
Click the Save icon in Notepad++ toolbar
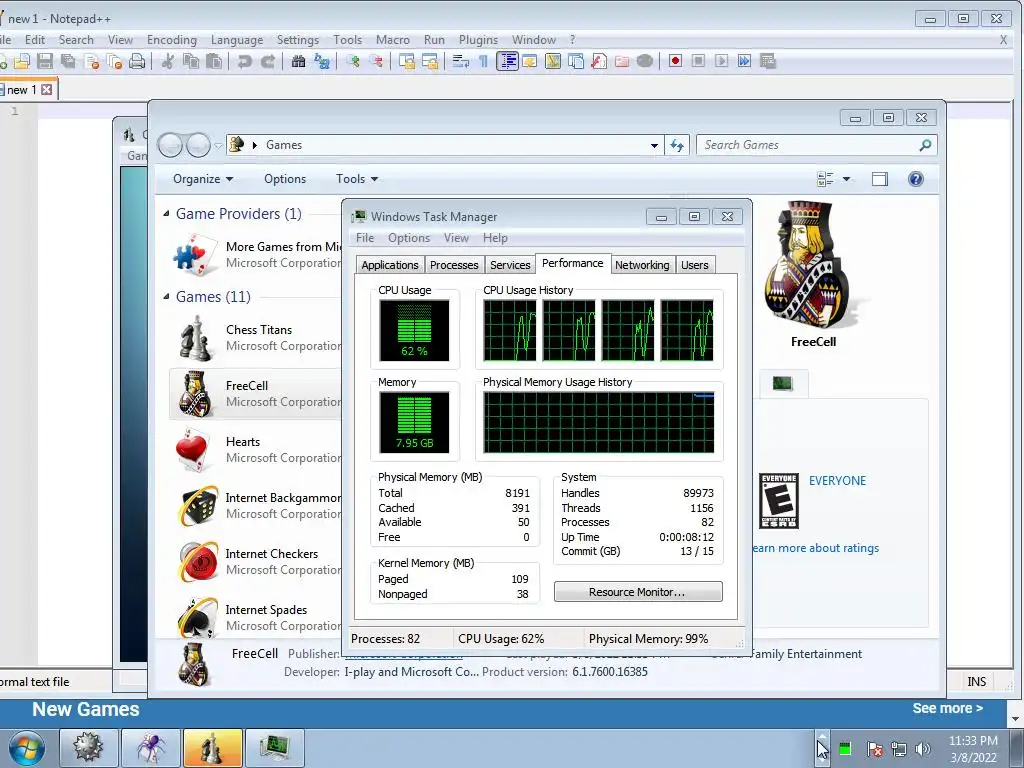click(x=44, y=61)
